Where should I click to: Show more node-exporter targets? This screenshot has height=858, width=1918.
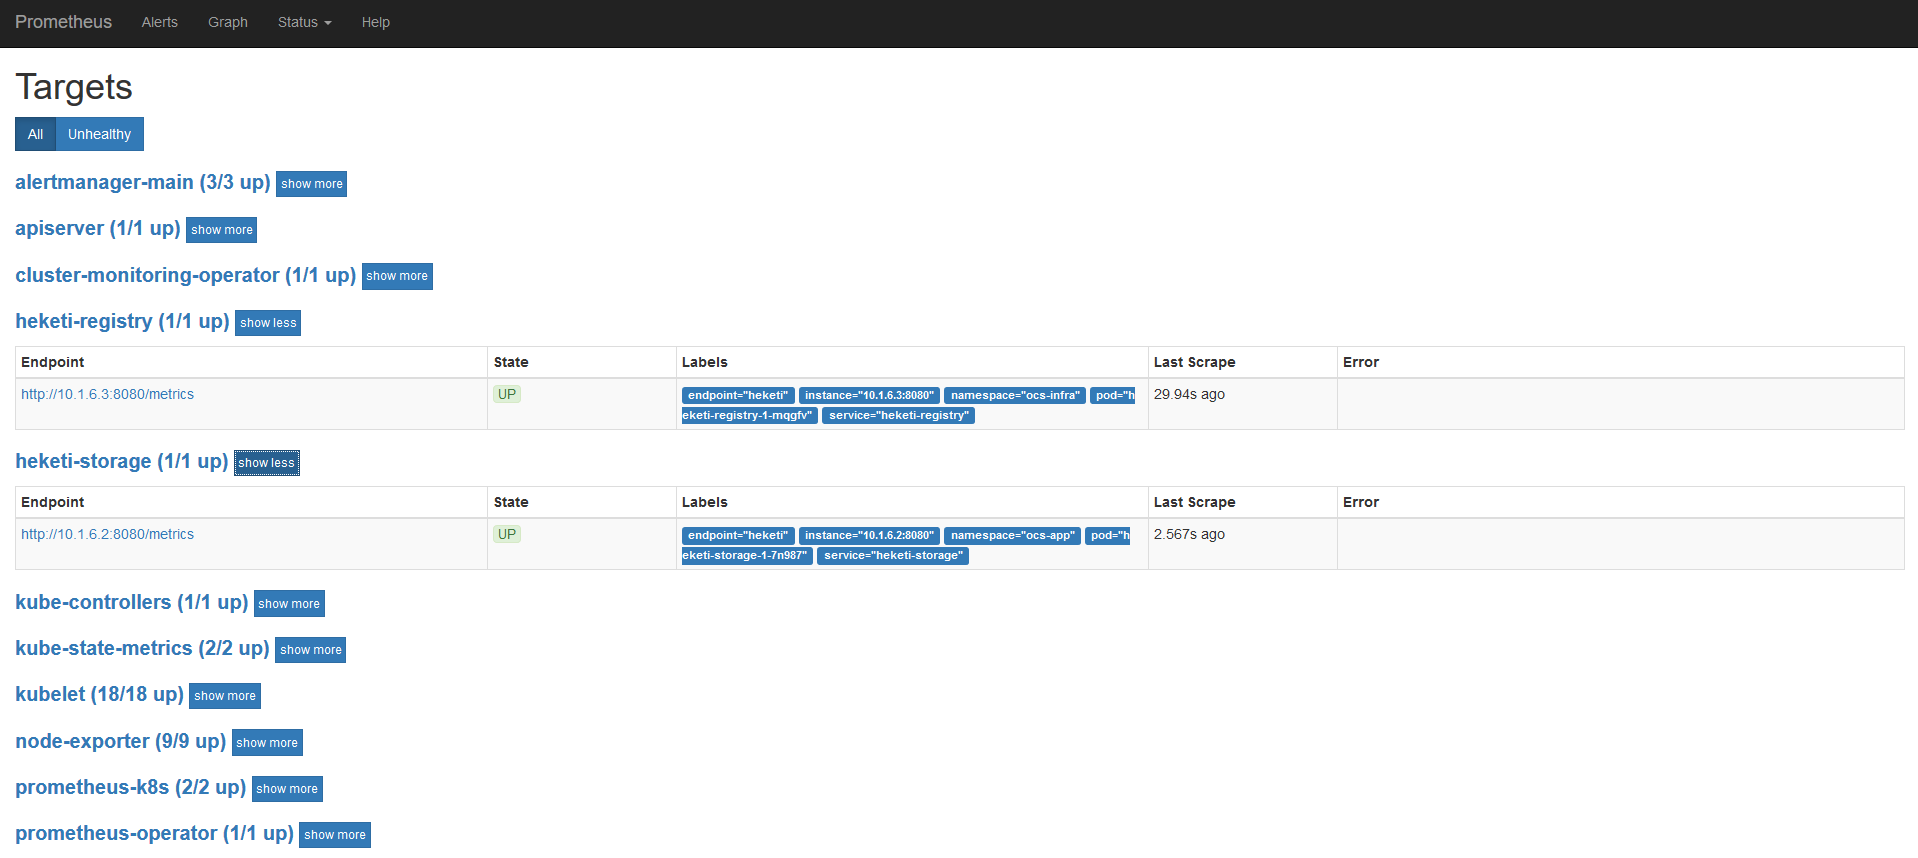[266, 743]
